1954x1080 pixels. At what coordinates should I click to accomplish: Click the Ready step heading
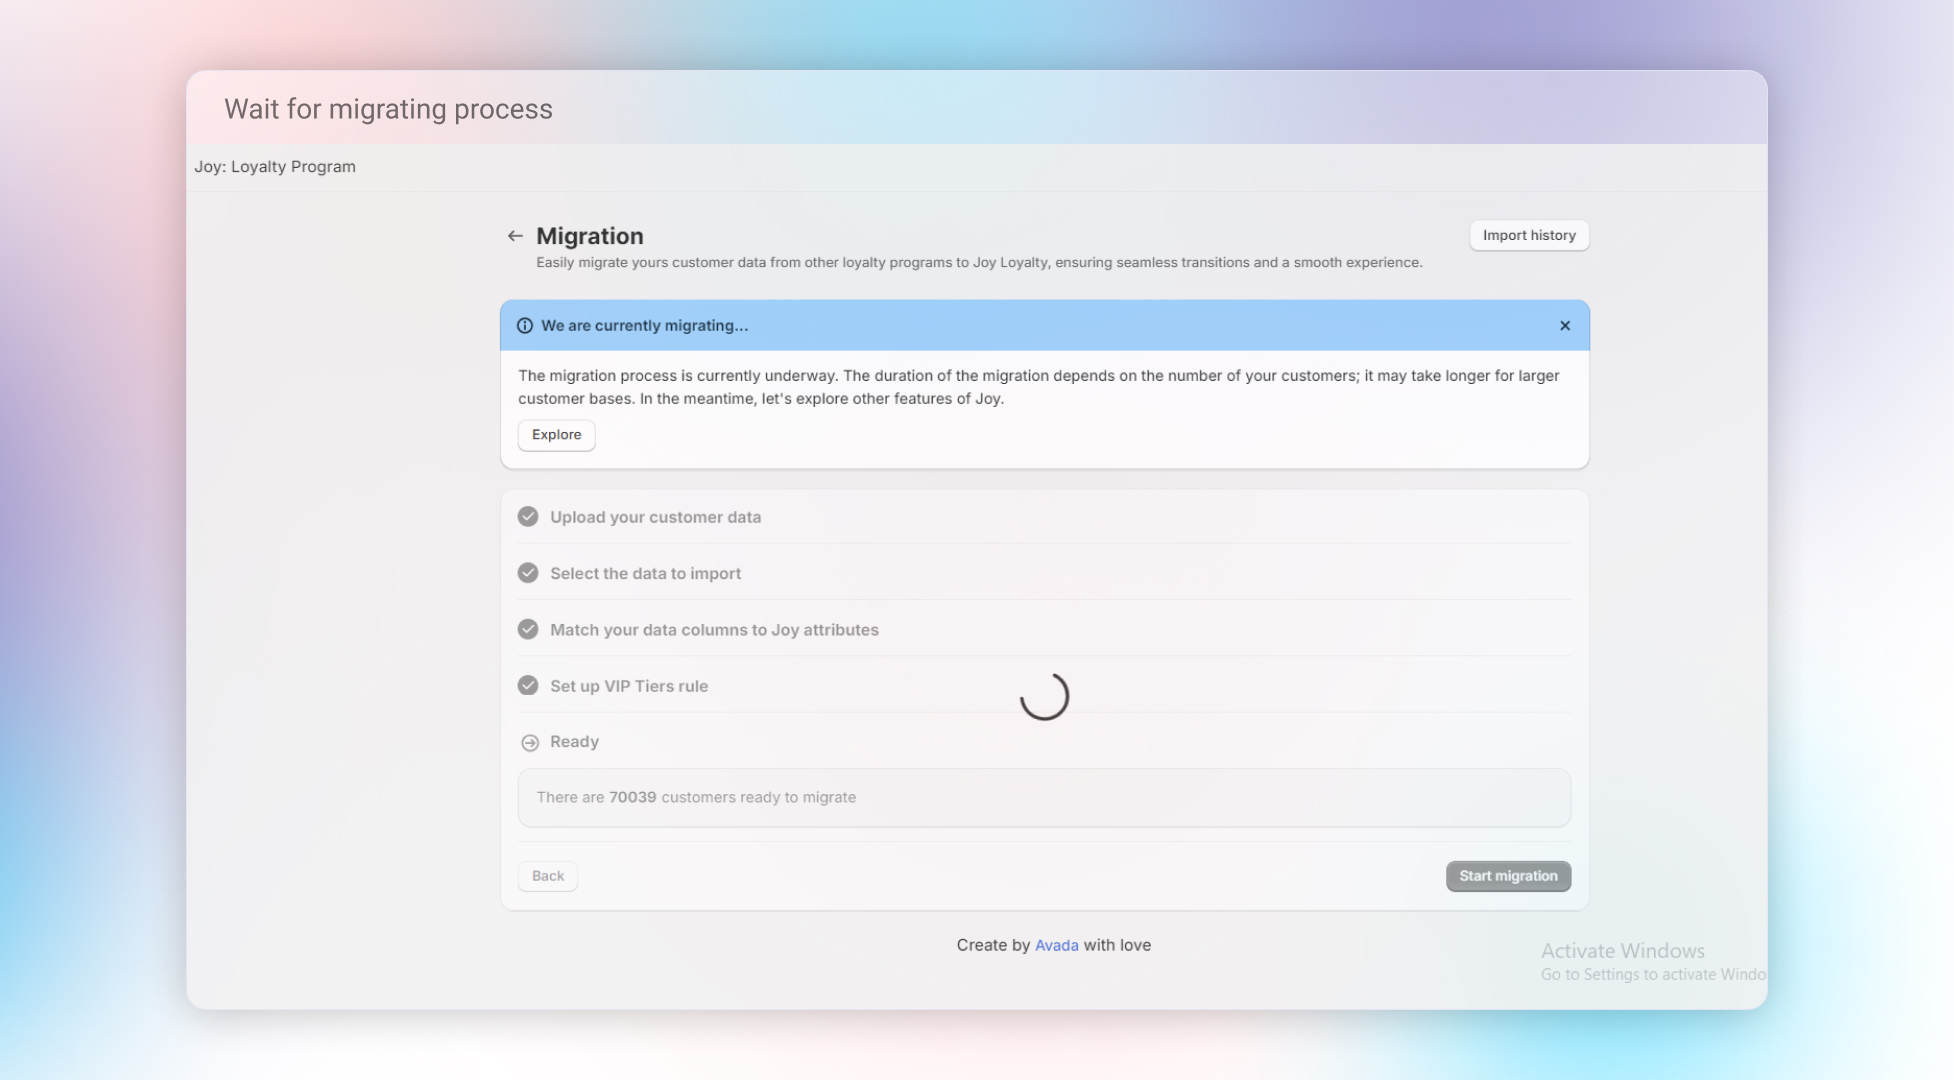coord(574,742)
